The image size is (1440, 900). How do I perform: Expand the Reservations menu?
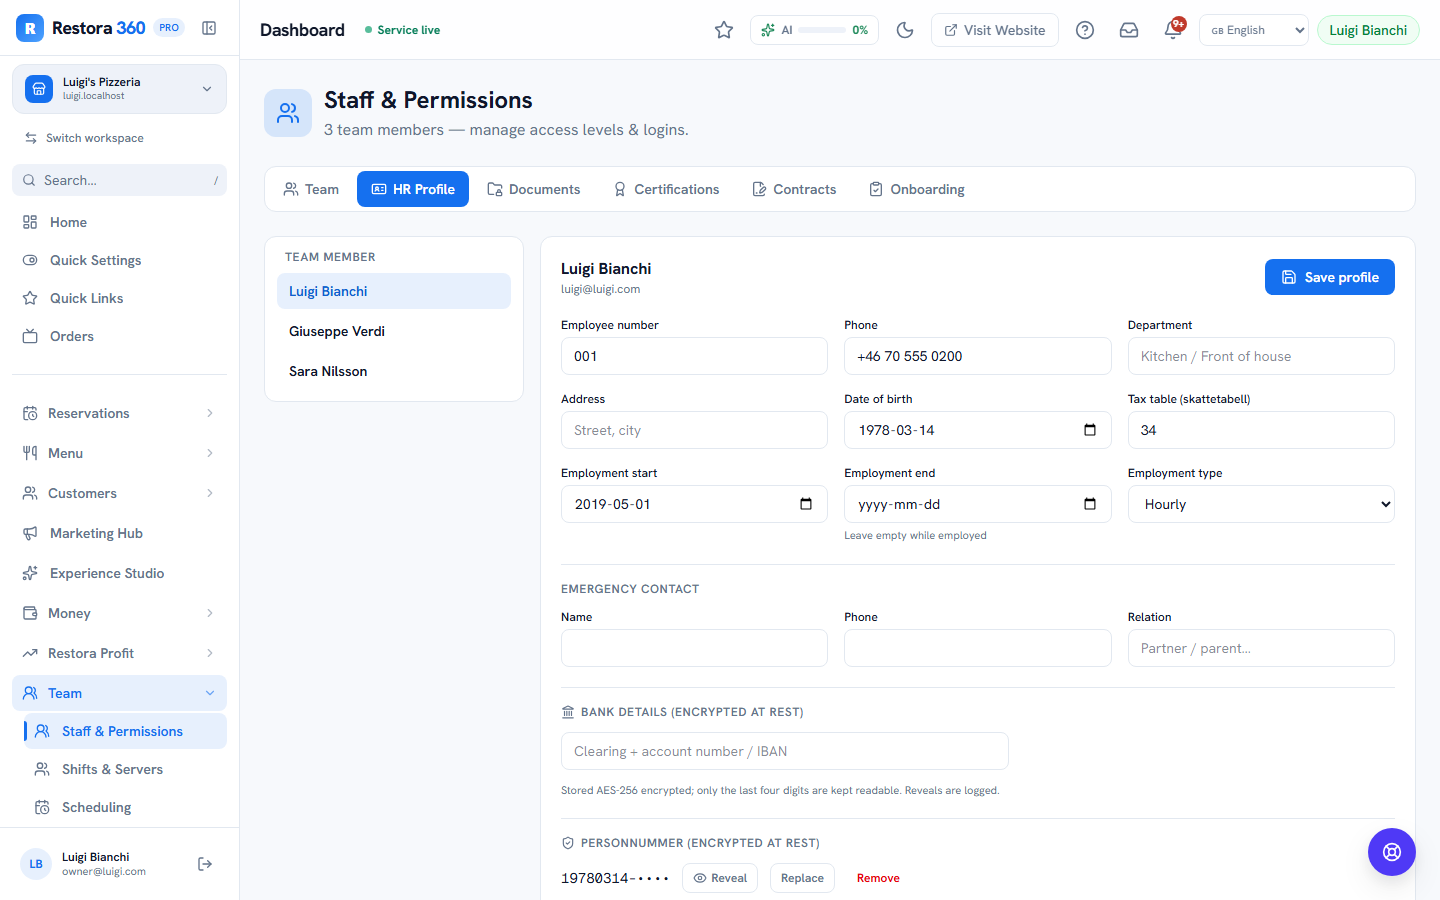[119, 413]
